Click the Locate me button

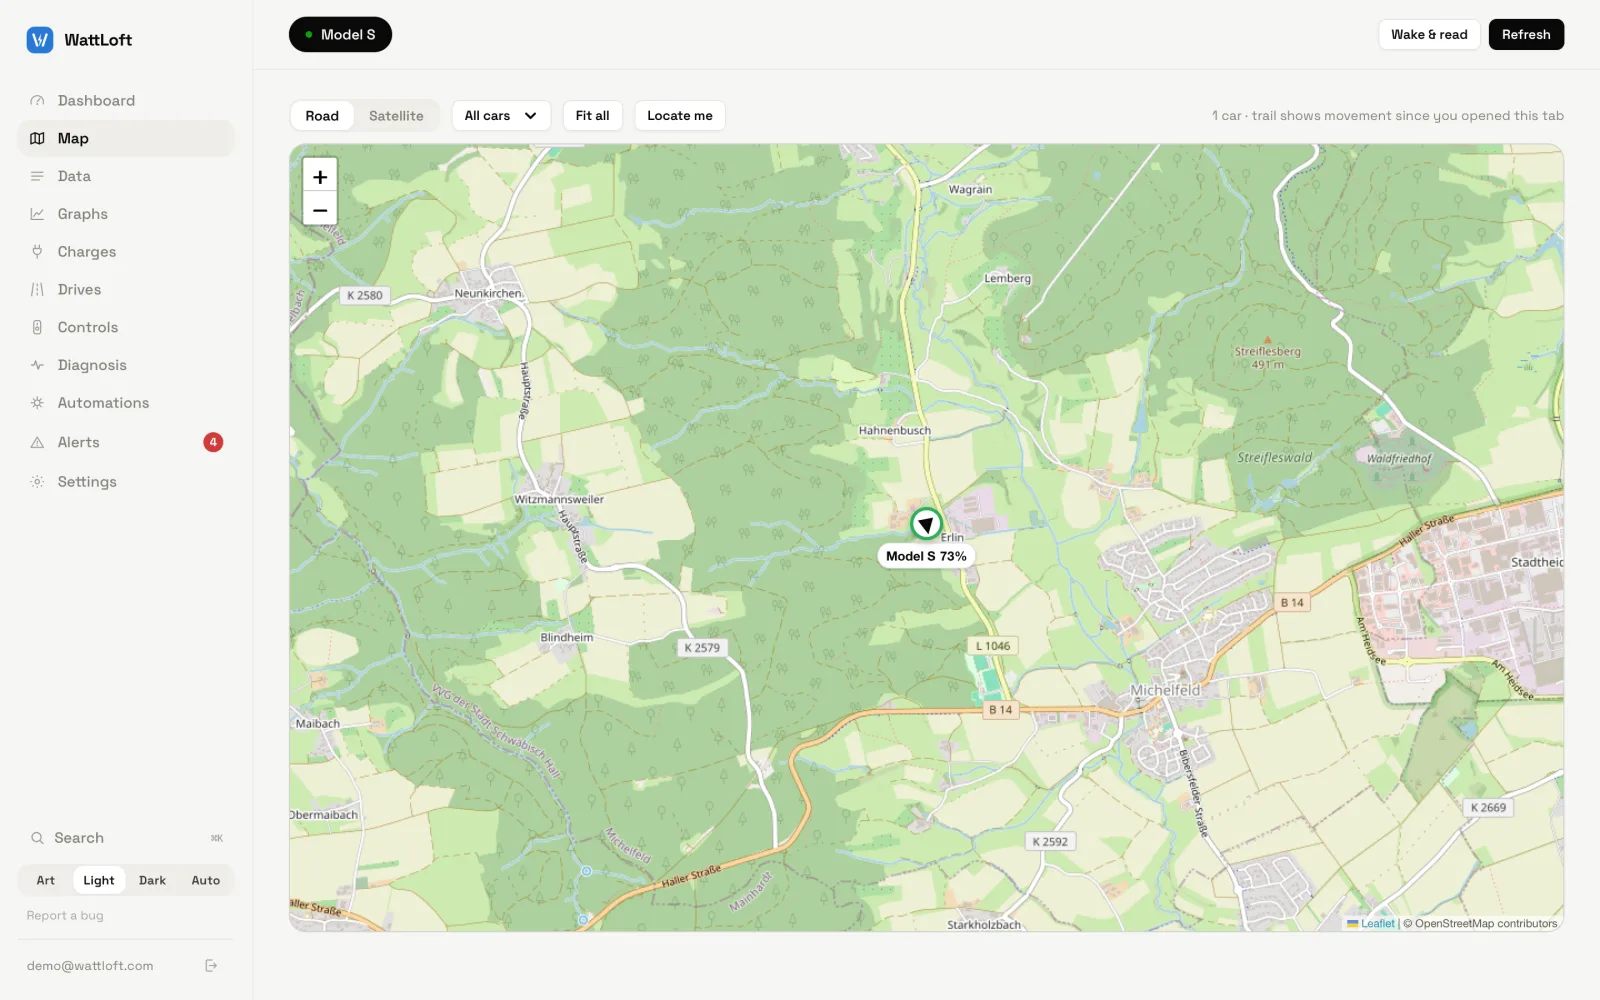pos(680,116)
